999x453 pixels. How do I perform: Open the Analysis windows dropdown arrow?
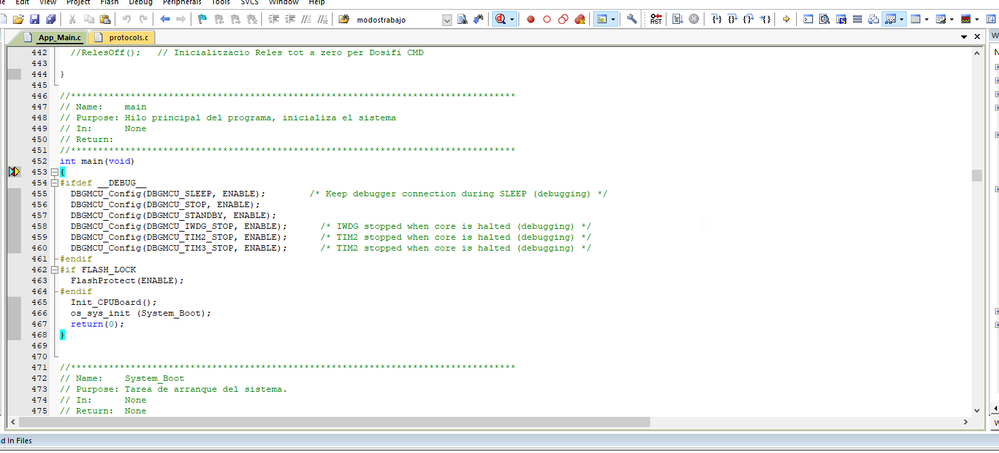(x=977, y=19)
